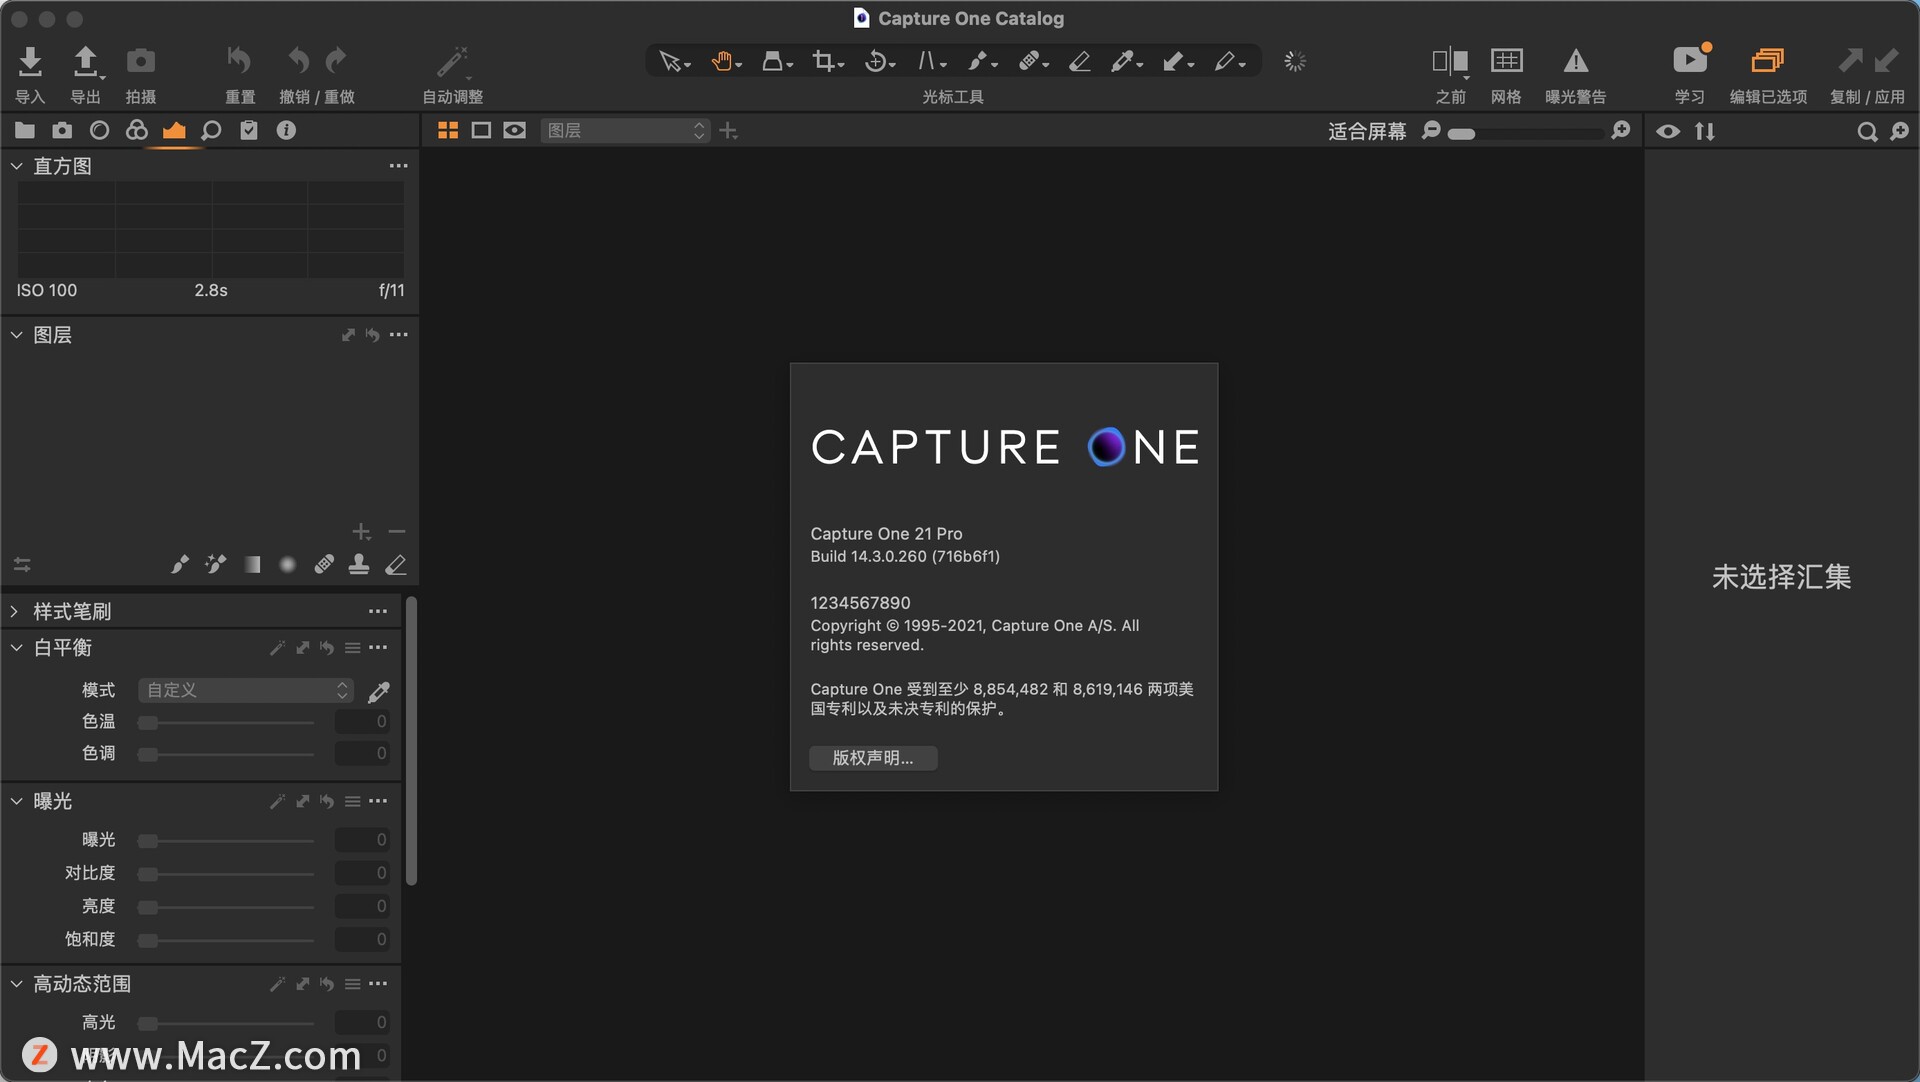Switch viewer to multi-view grid mode
This screenshot has width=1920, height=1082.
448,131
